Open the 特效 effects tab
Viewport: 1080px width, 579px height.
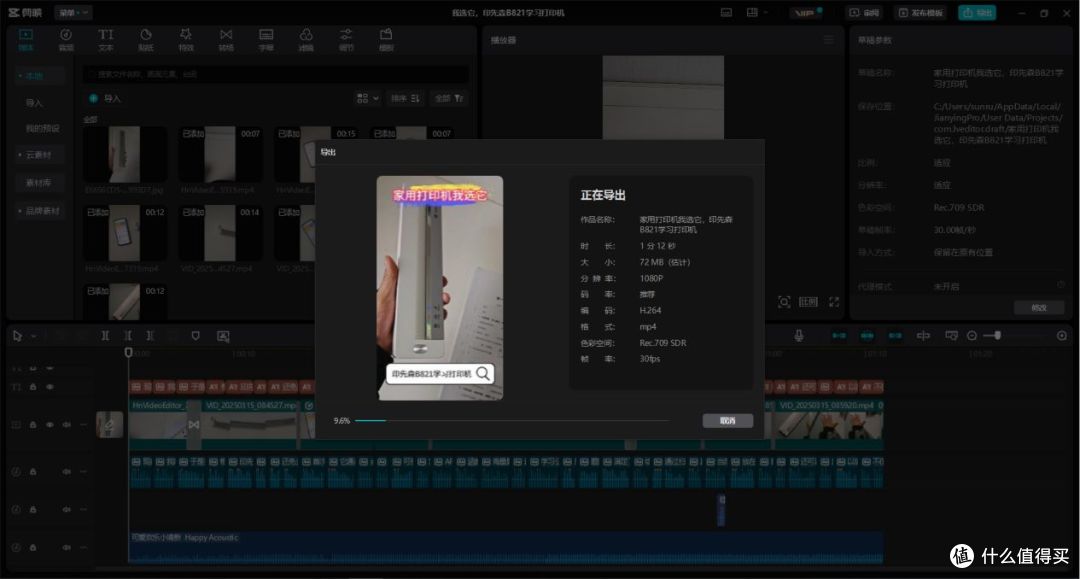point(186,40)
